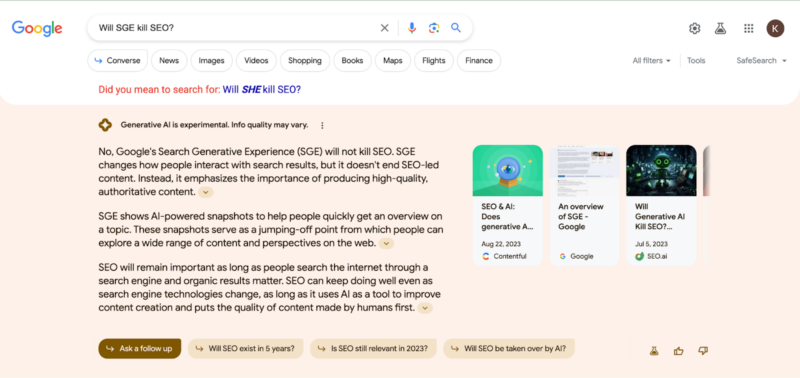Click the SEO.ai source label

651,257
